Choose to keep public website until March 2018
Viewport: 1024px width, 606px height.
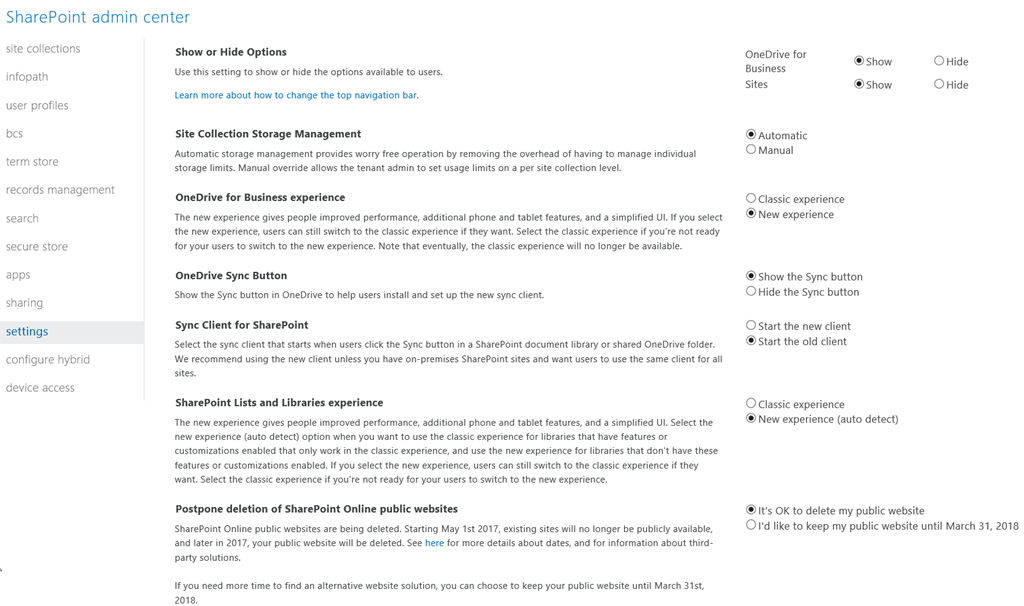point(751,525)
